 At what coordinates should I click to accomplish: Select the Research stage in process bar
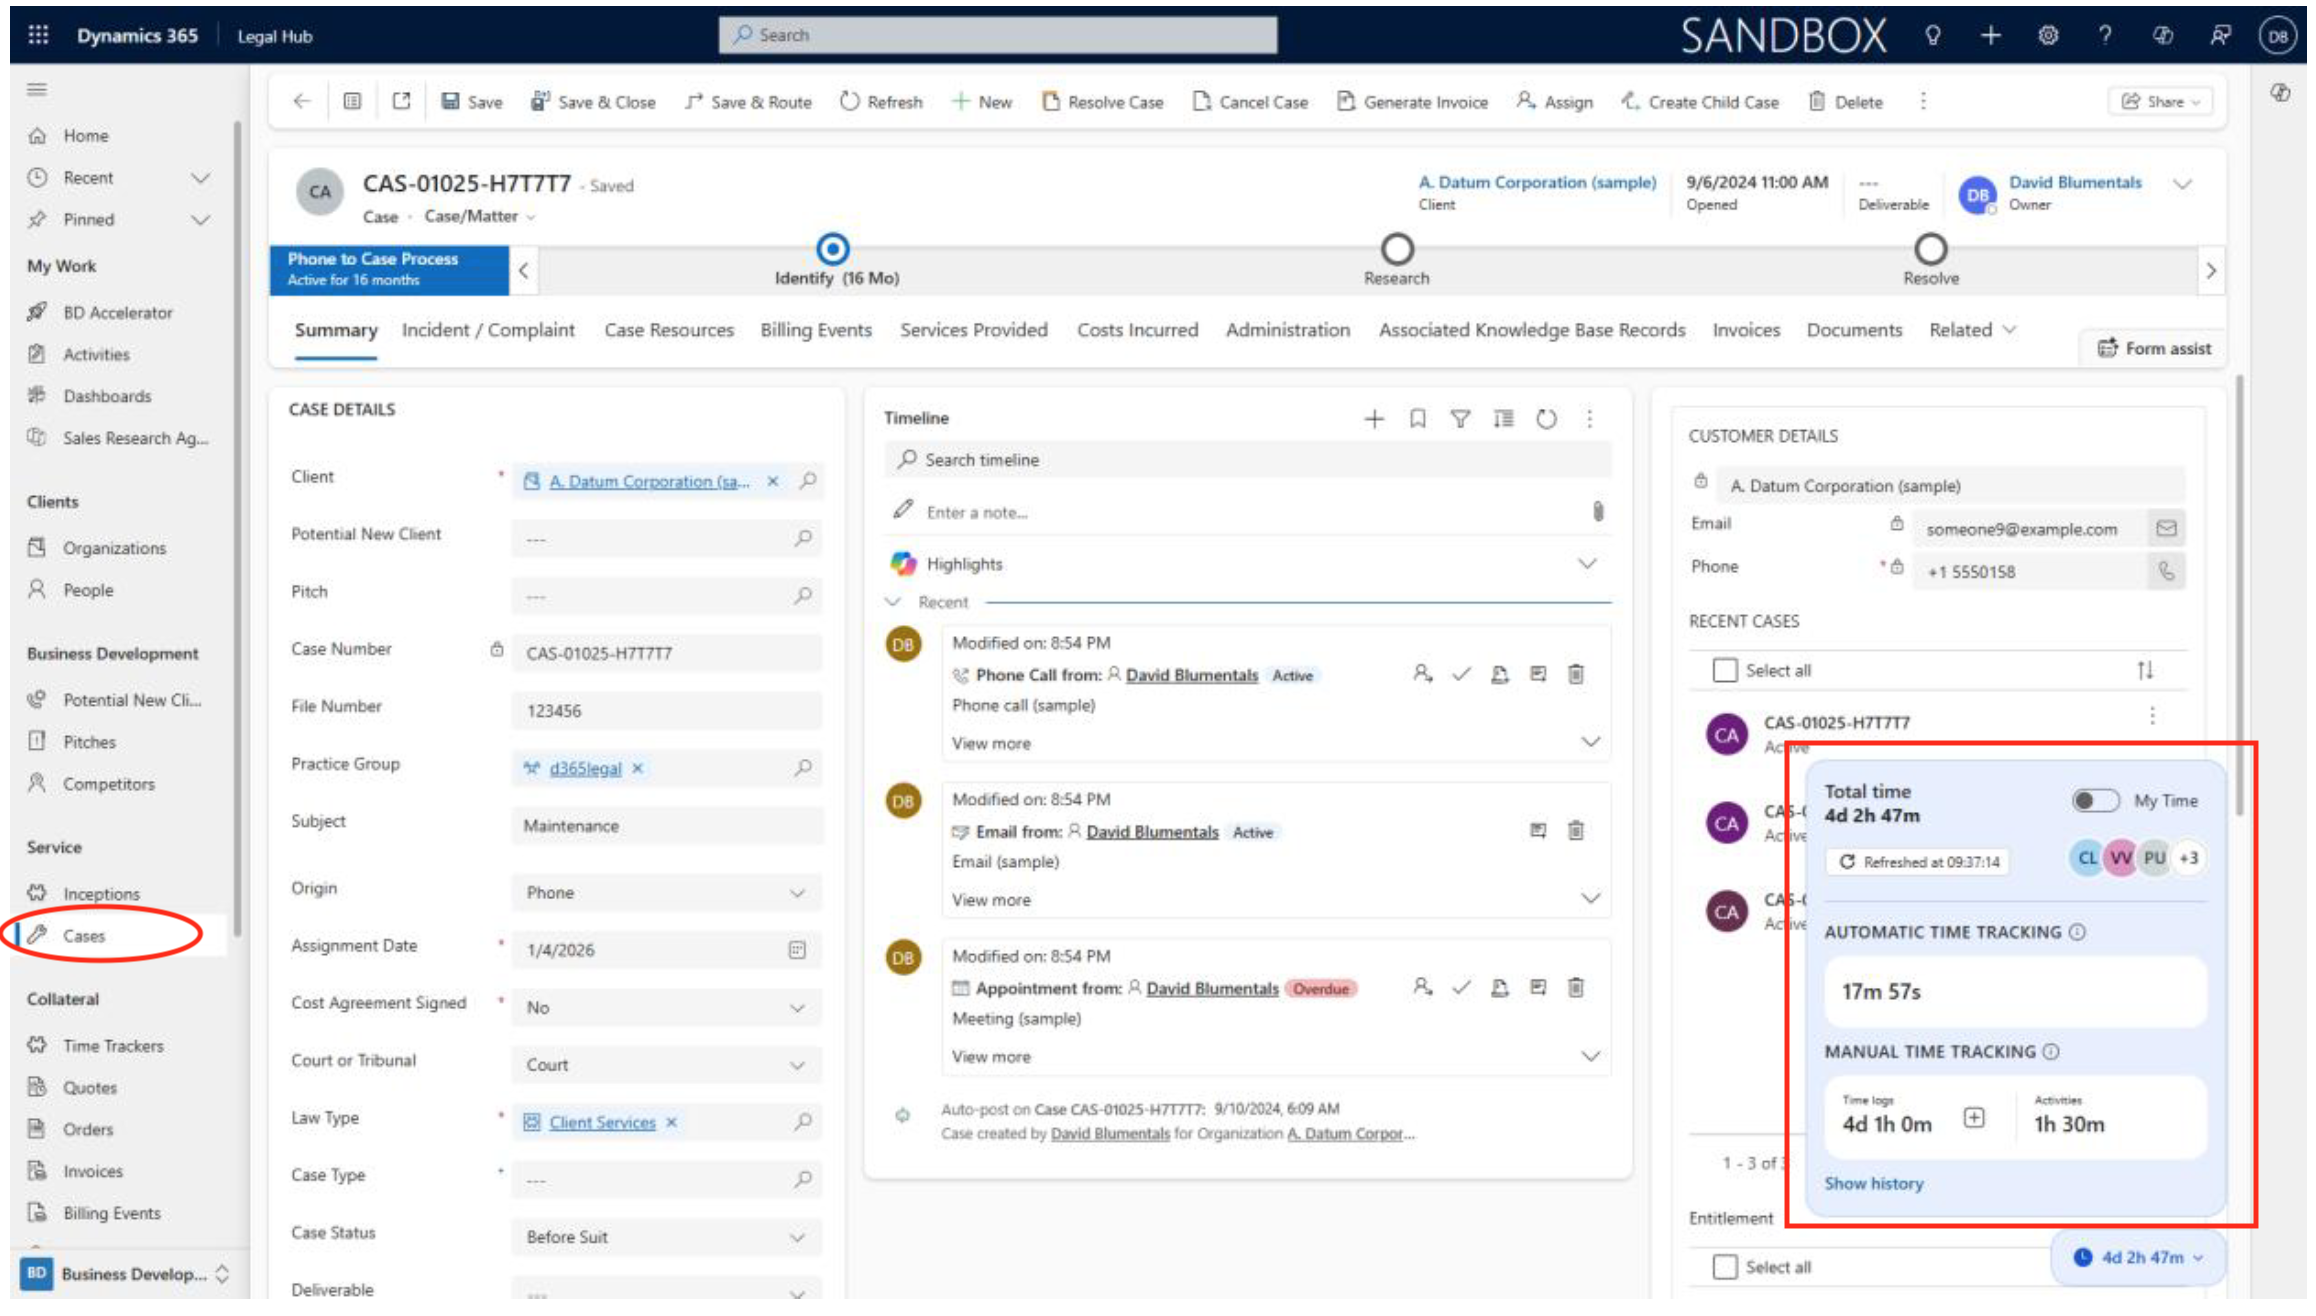pyautogui.click(x=1396, y=250)
